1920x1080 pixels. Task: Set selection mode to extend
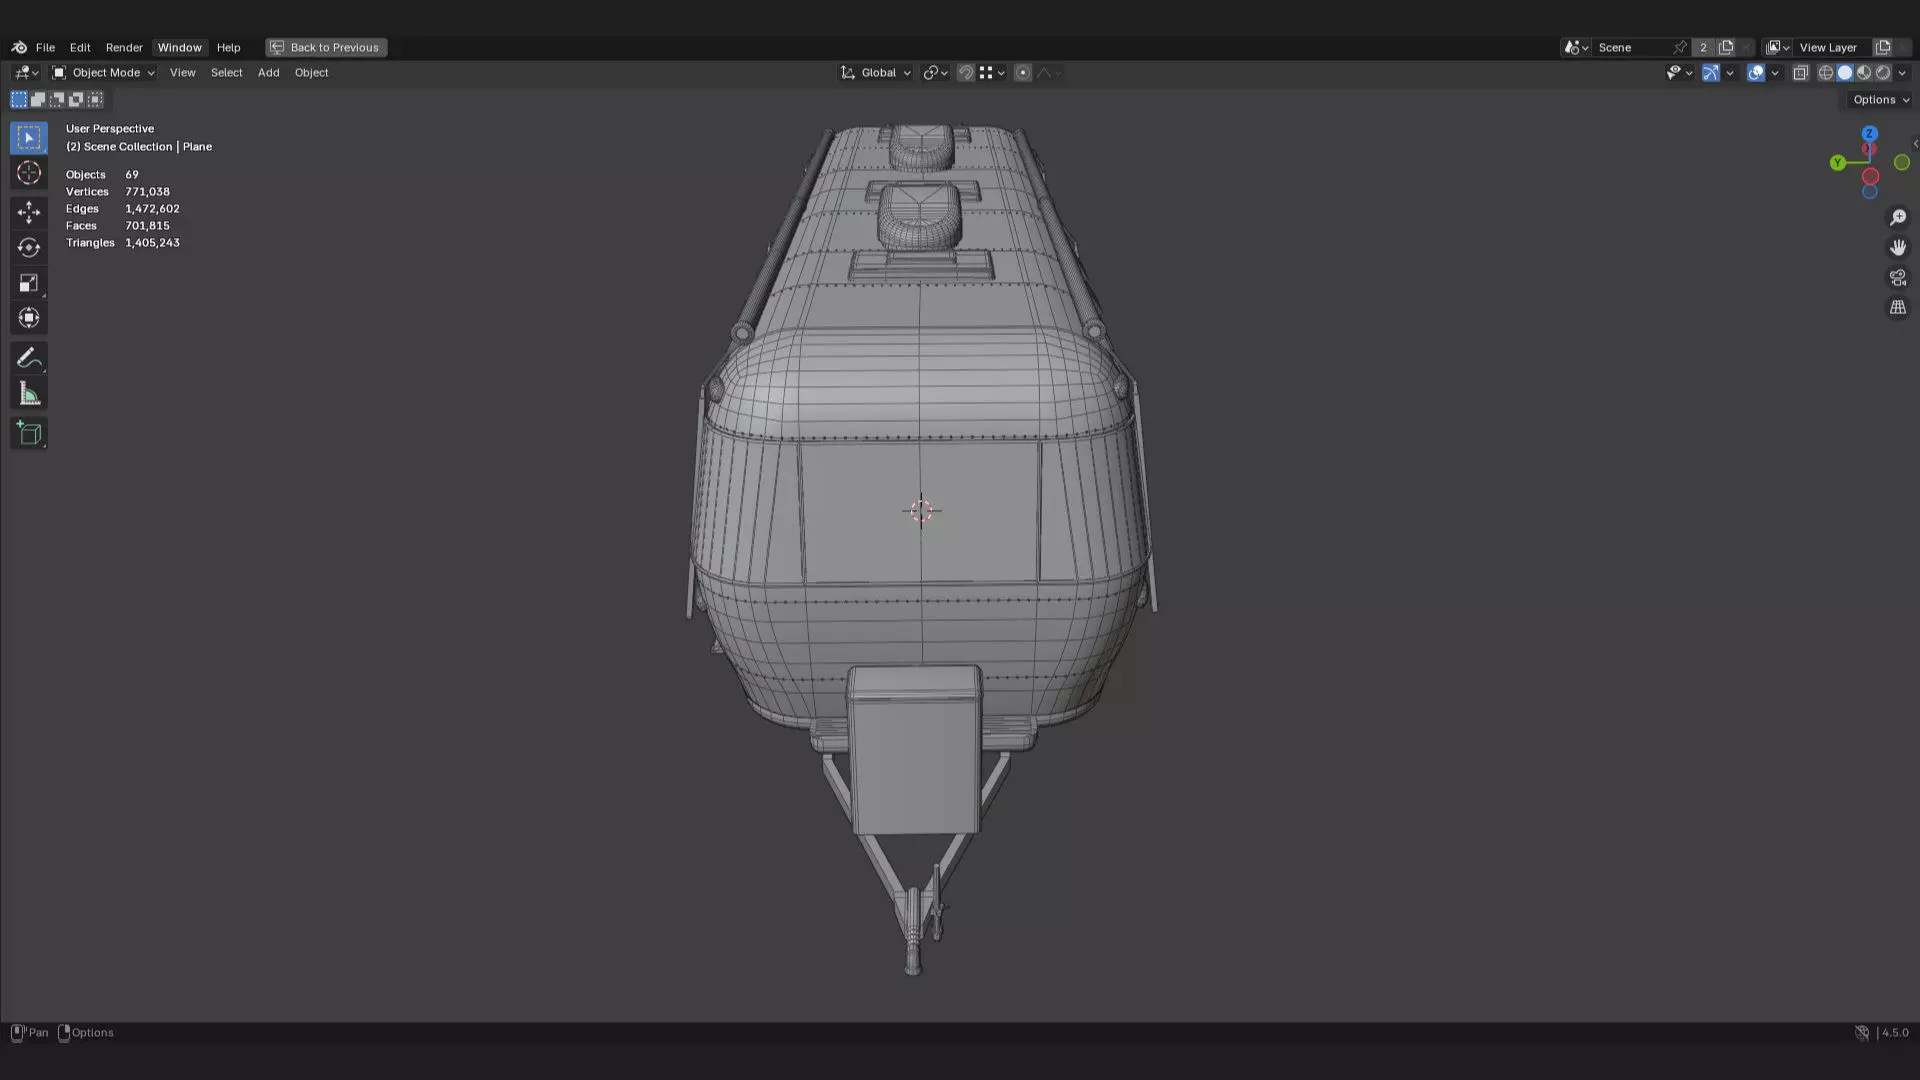(38, 99)
